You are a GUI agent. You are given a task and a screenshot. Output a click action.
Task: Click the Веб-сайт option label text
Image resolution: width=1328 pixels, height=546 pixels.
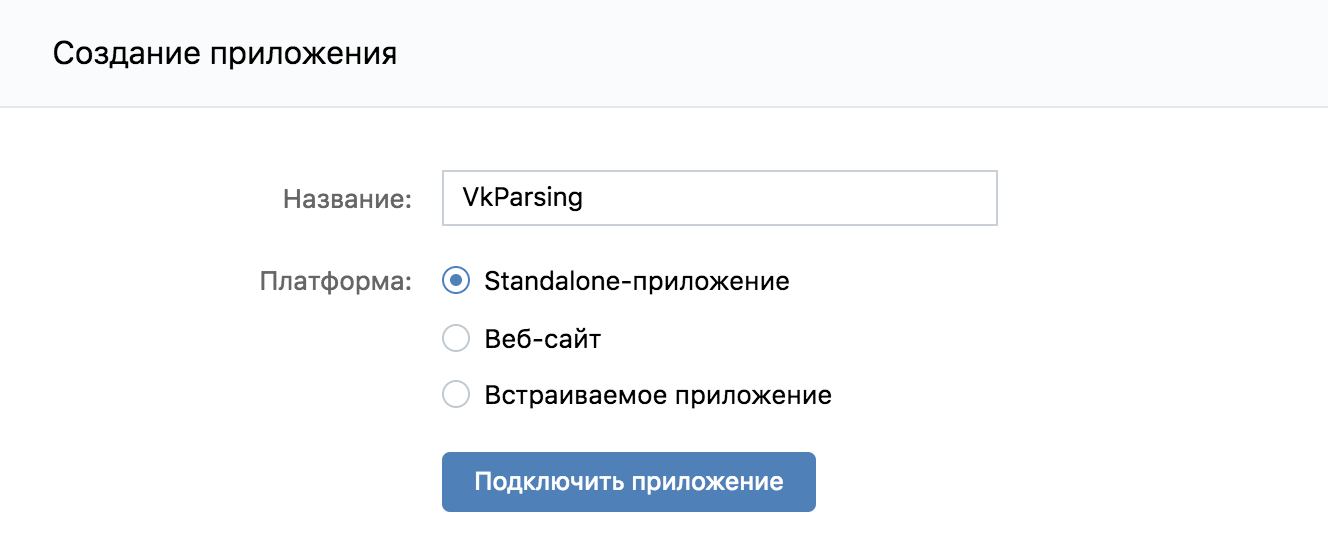[x=543, y=339]
